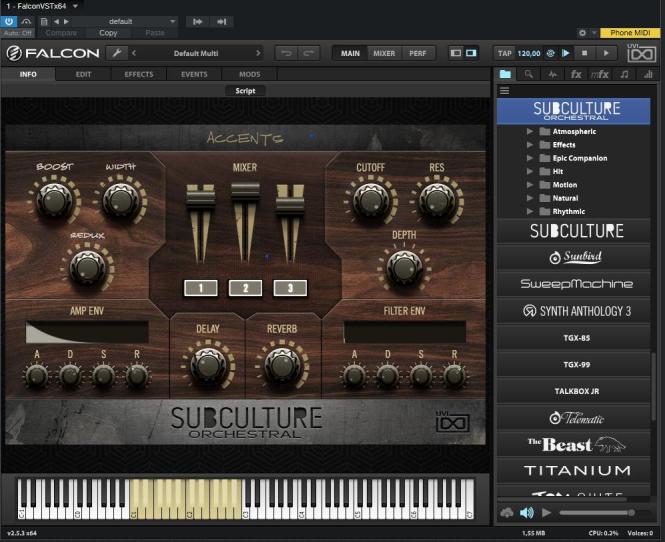
Task: Edit the 120,00 tempo field
Action: pos(529,53)
